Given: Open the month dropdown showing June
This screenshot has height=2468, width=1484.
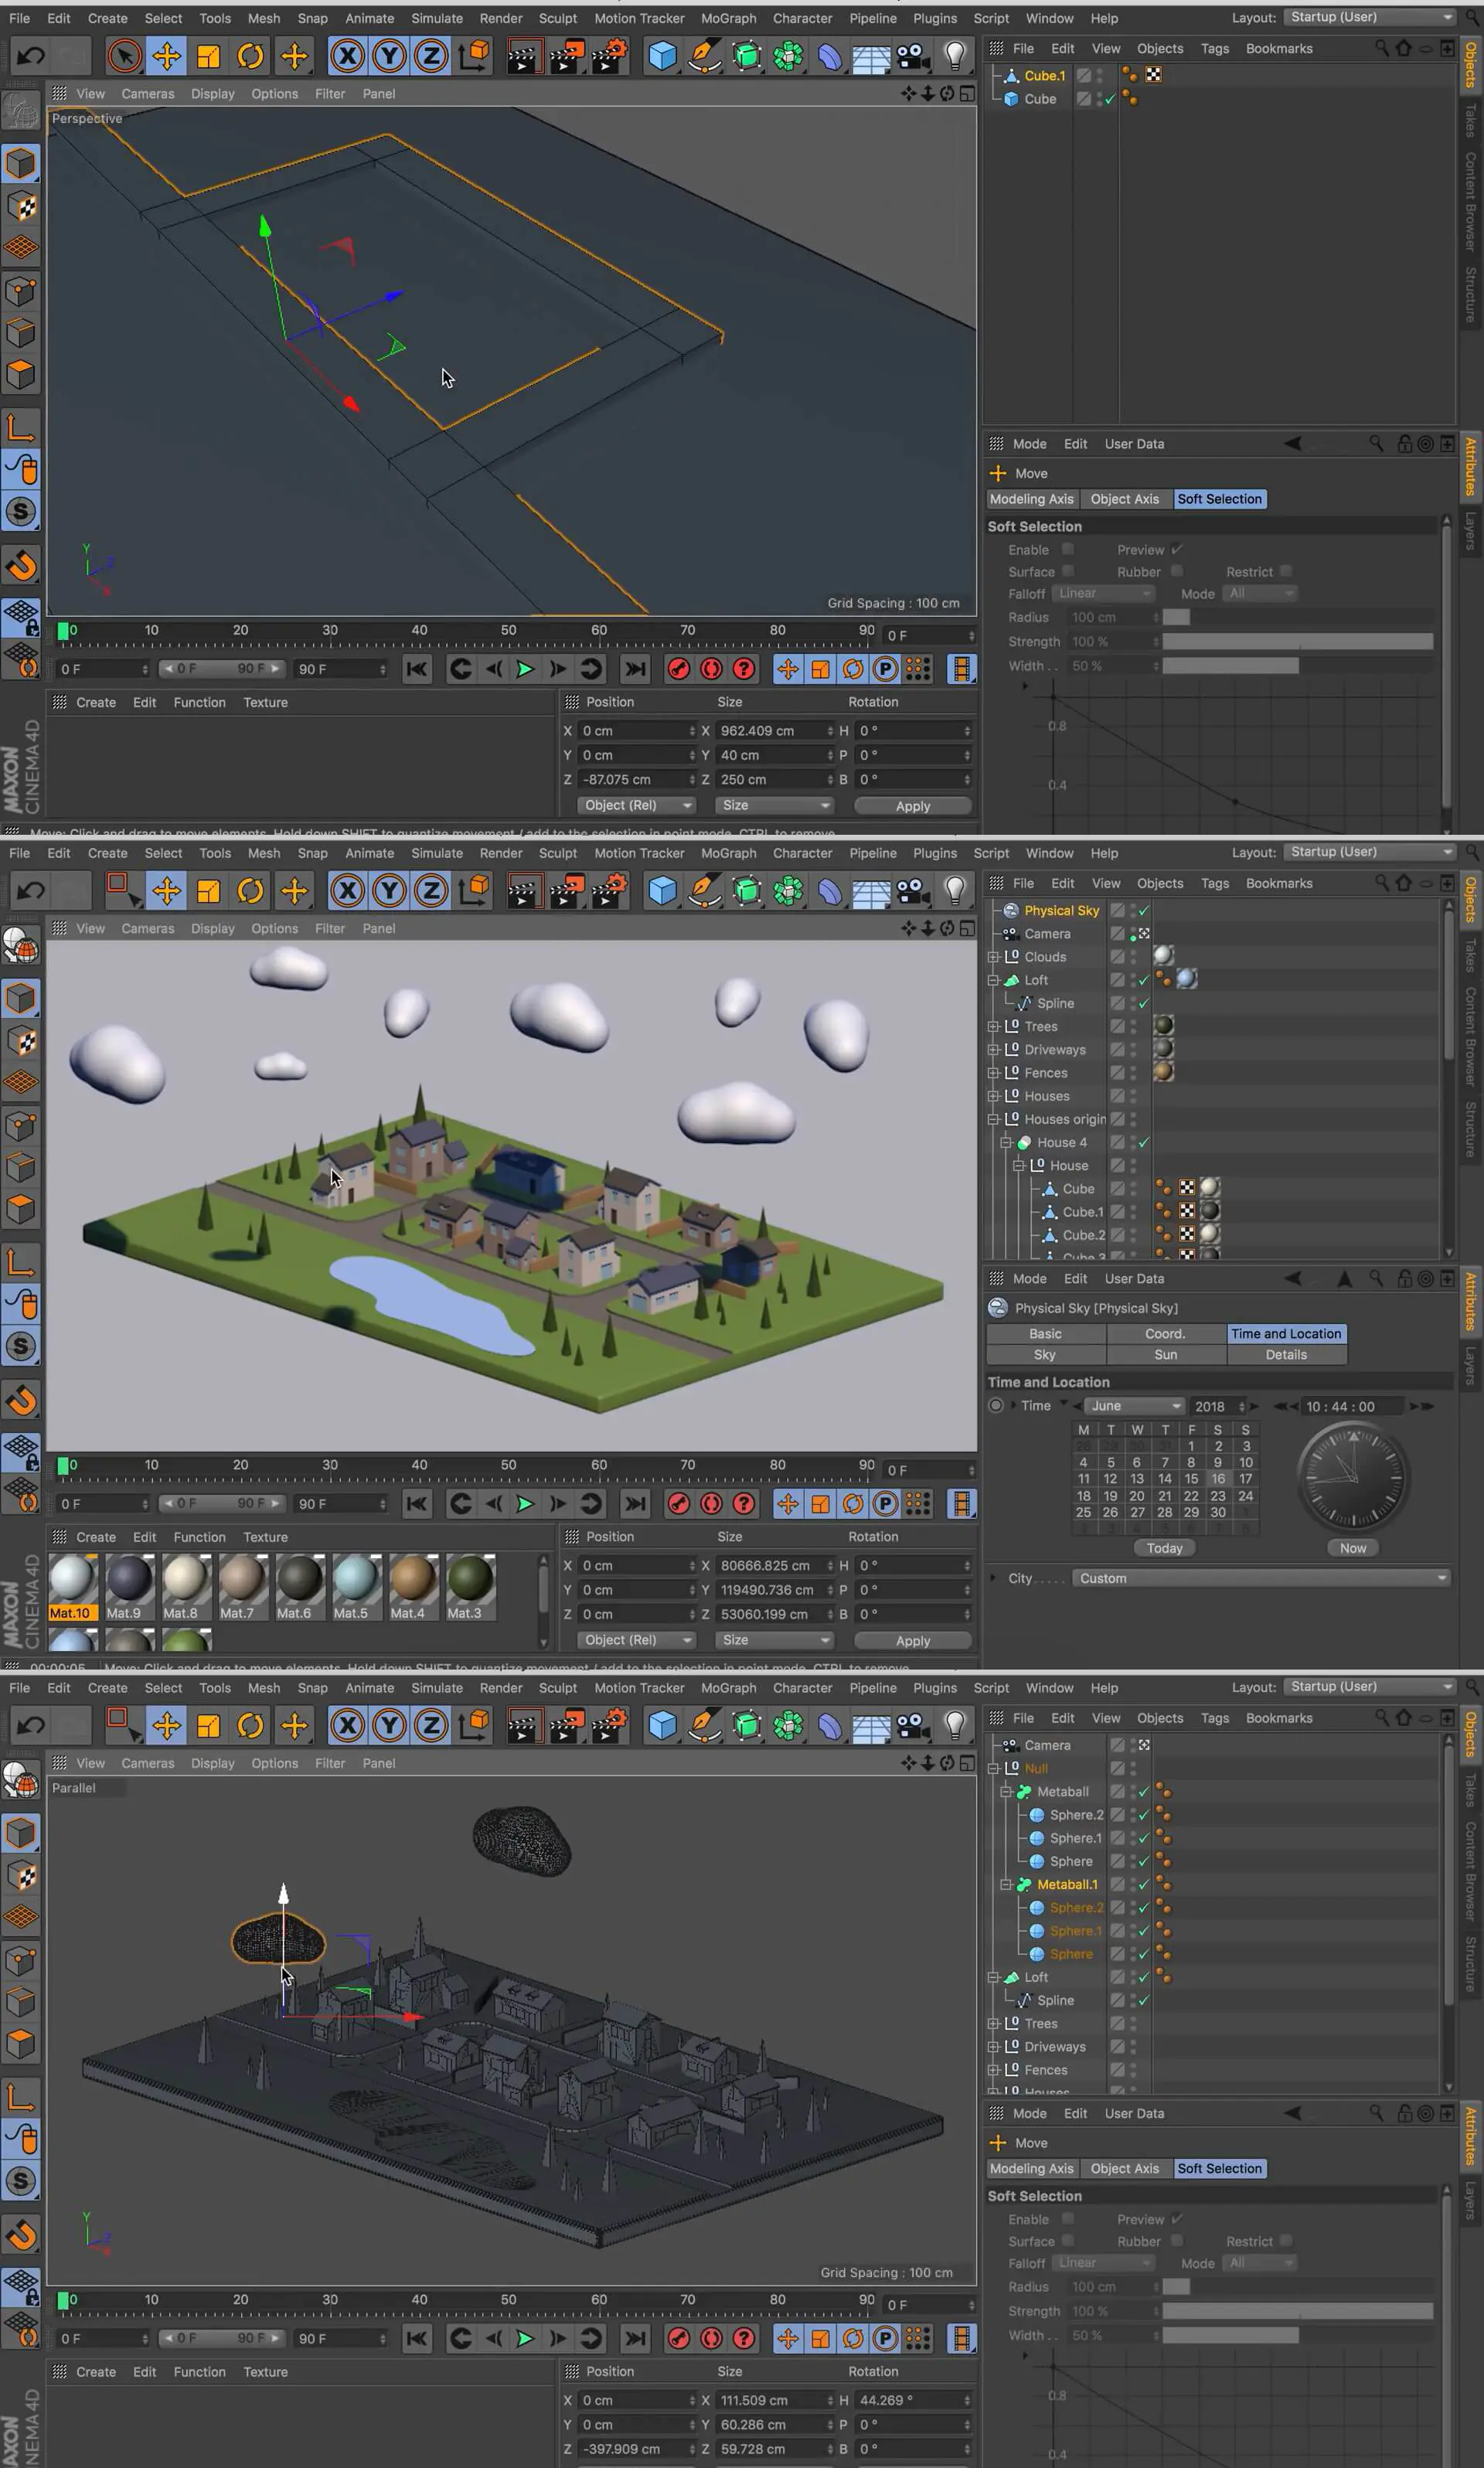Looking at the screenshot, I should [x=1134, y=1406].
